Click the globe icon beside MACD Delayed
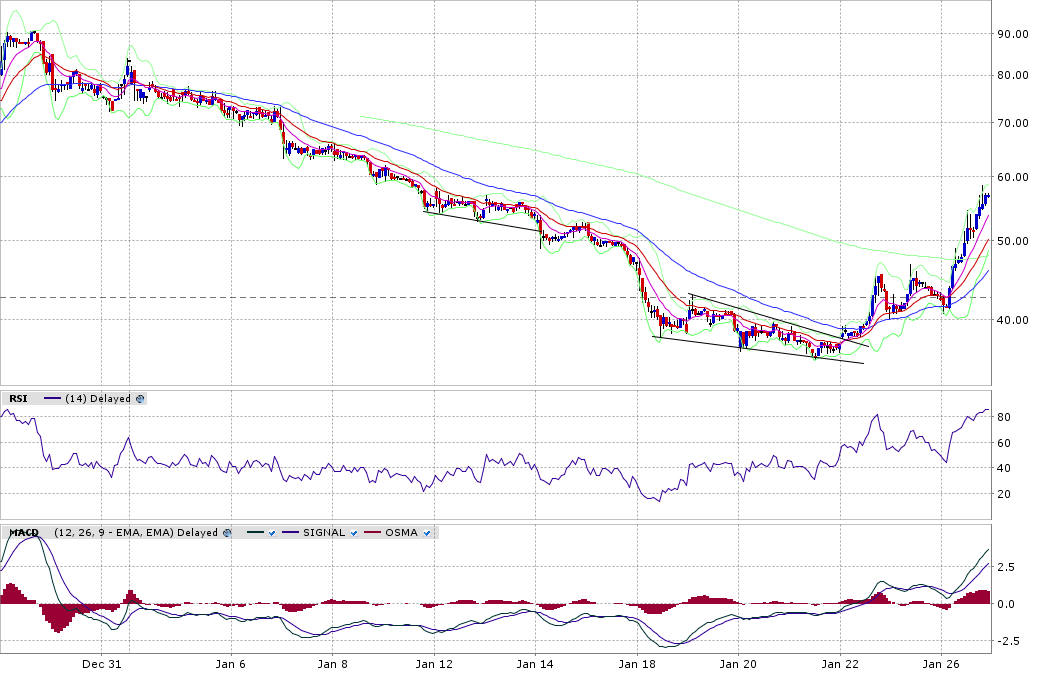The width and height of the screenshot is (1037, 678). pyautogui.click(x=227, y=532)
